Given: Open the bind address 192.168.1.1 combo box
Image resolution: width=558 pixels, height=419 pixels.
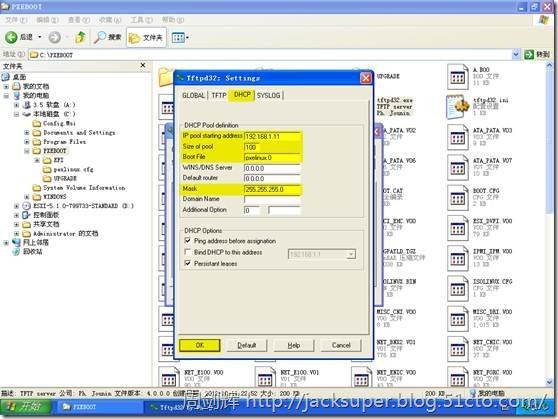Looking at the screenshot, I should (x=322, y=254).
